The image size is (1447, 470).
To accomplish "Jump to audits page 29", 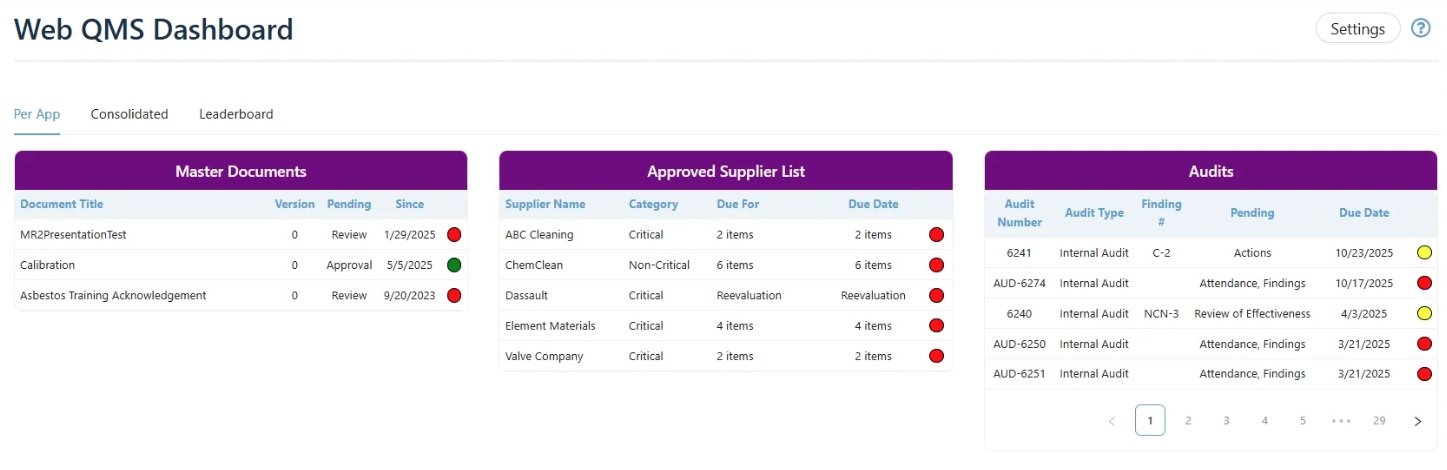I will pyautogui.click(x=1379, y=421).
